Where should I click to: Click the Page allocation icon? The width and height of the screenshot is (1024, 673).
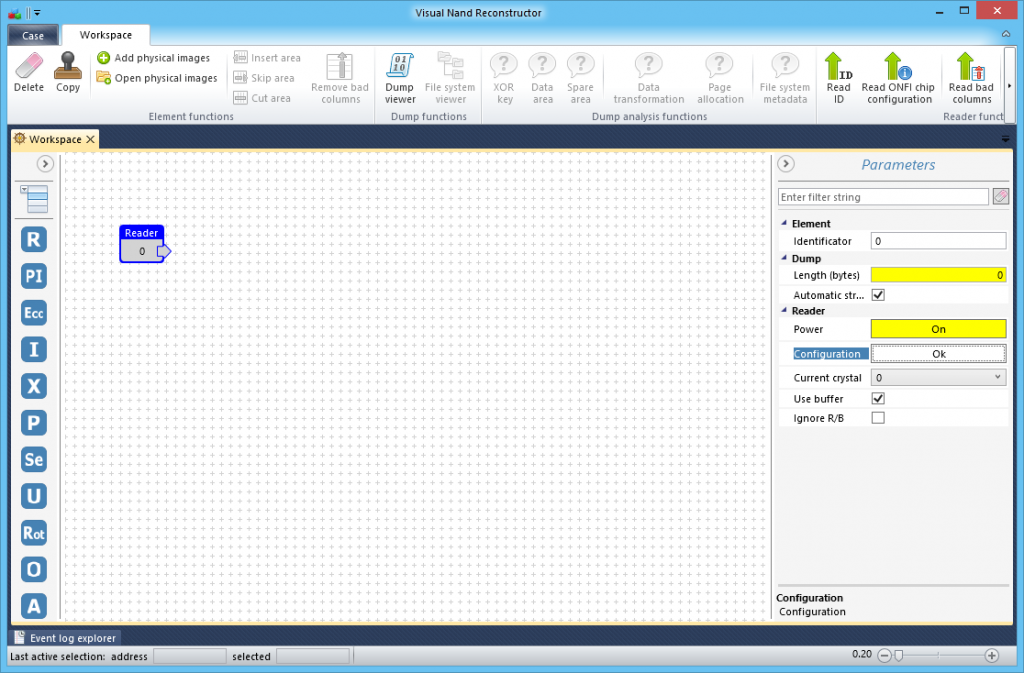[x=720, y=65]
